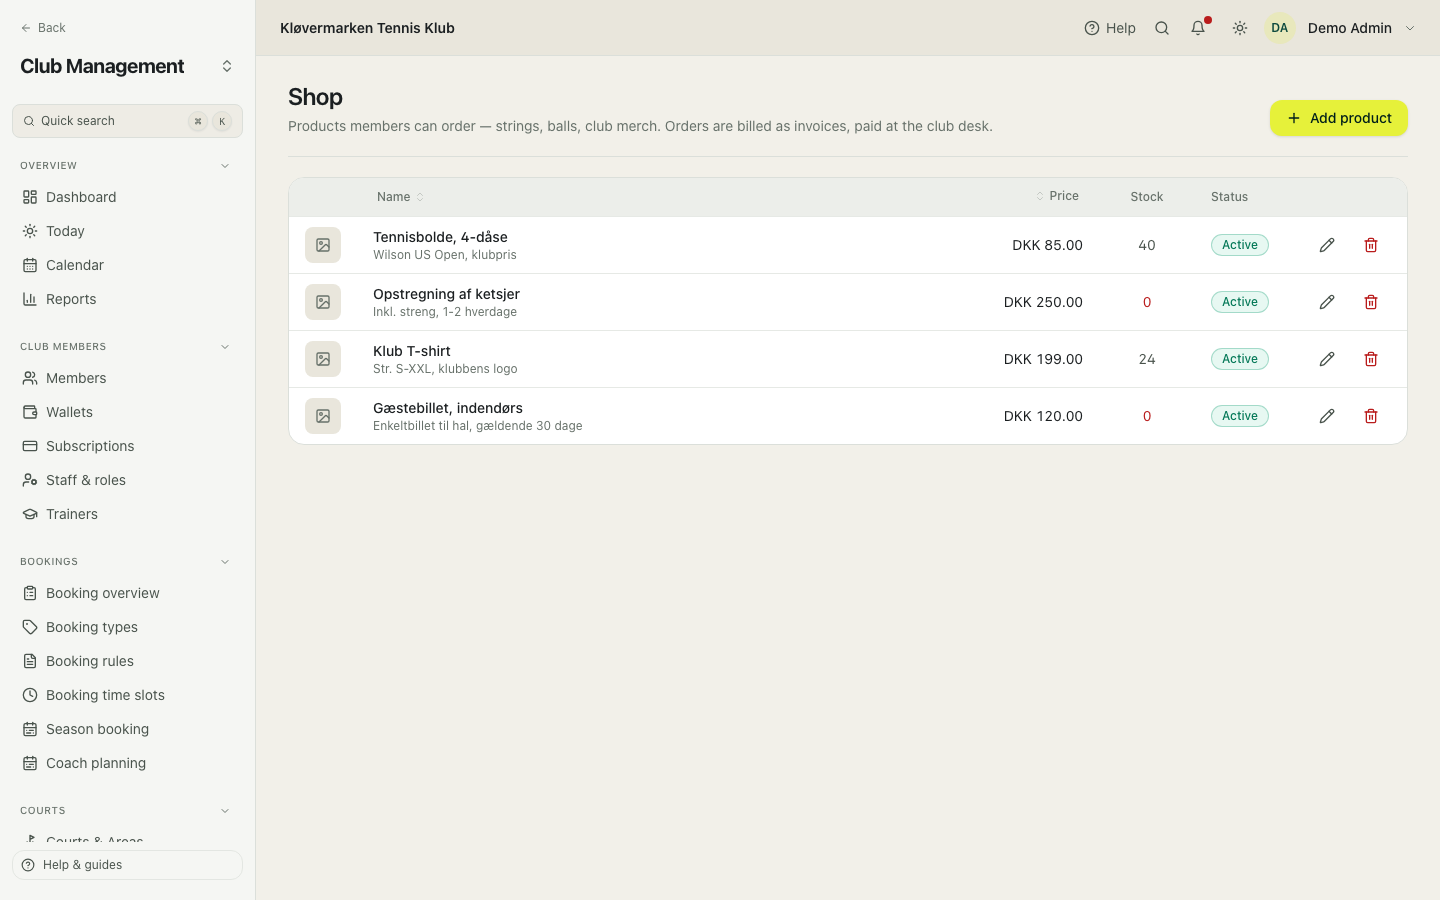Image resolution: width=1440 pixels, height=900 pixels.
Task: Open Coach planning
Action: click(127, 763)
